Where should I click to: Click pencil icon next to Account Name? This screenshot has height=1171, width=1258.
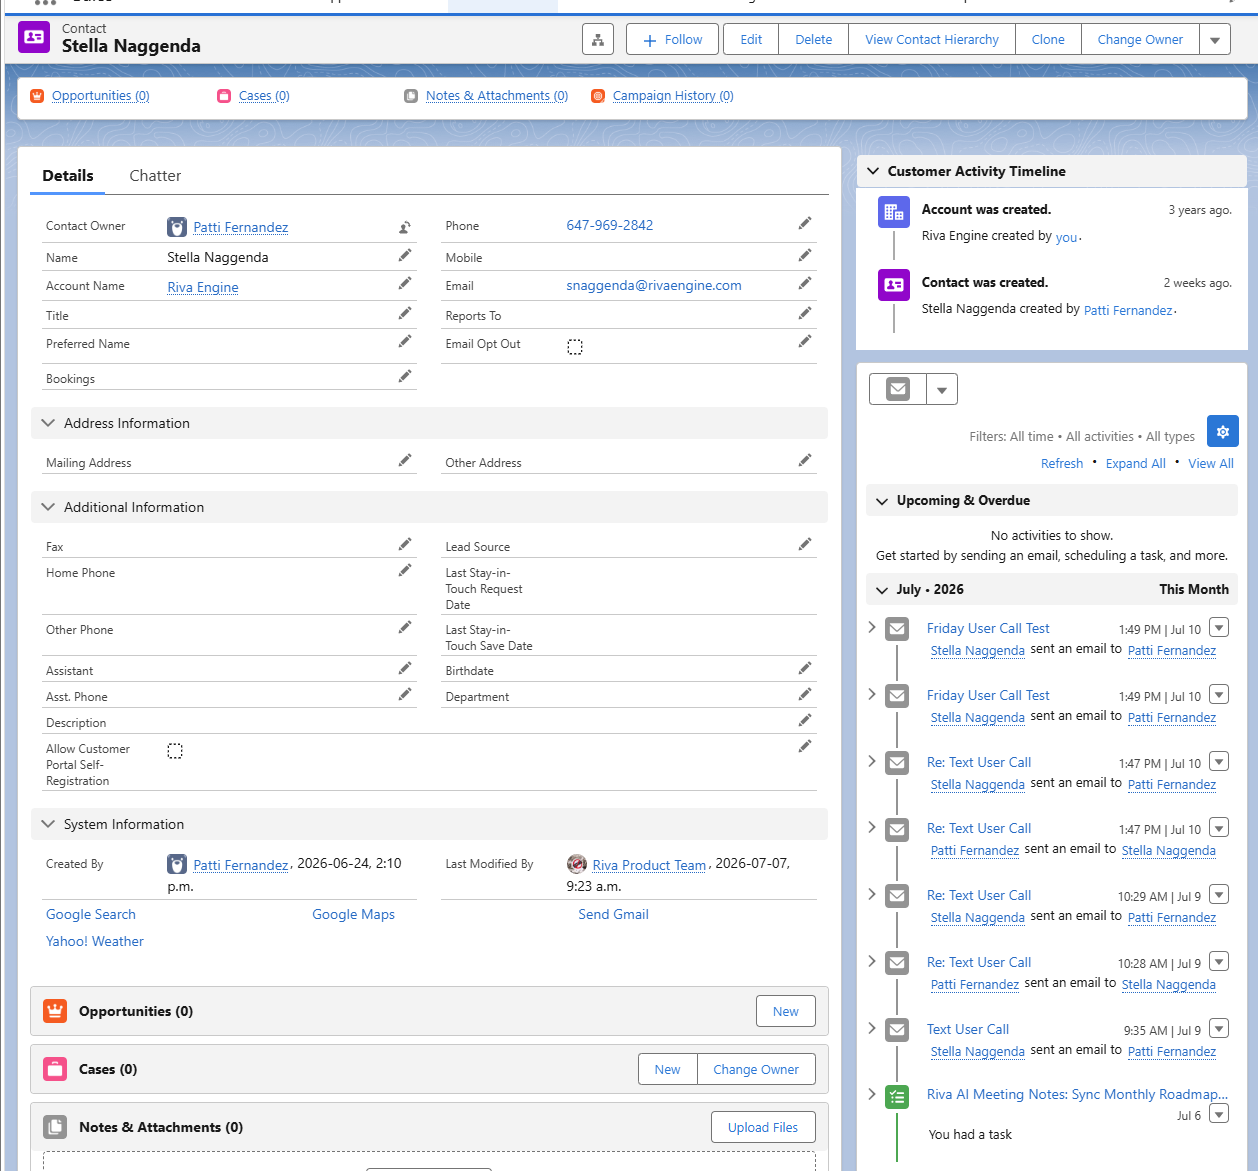(405, 284)
